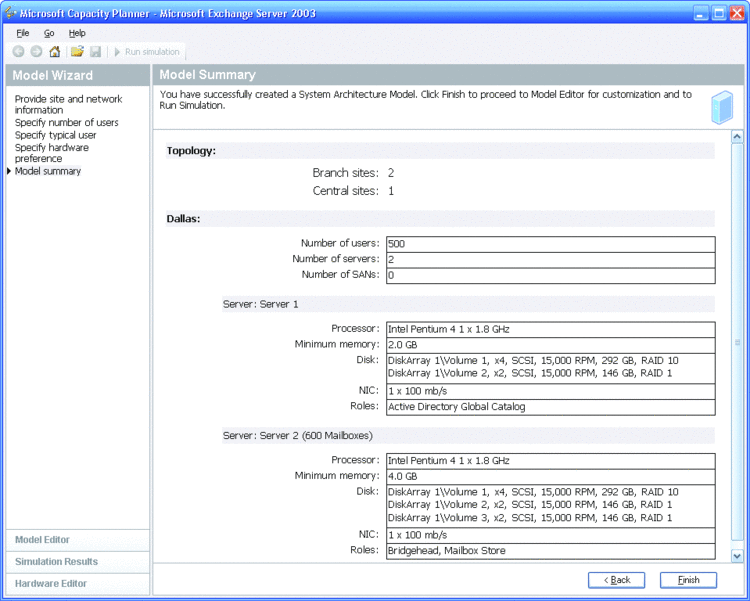Open the Help menu

77,33
